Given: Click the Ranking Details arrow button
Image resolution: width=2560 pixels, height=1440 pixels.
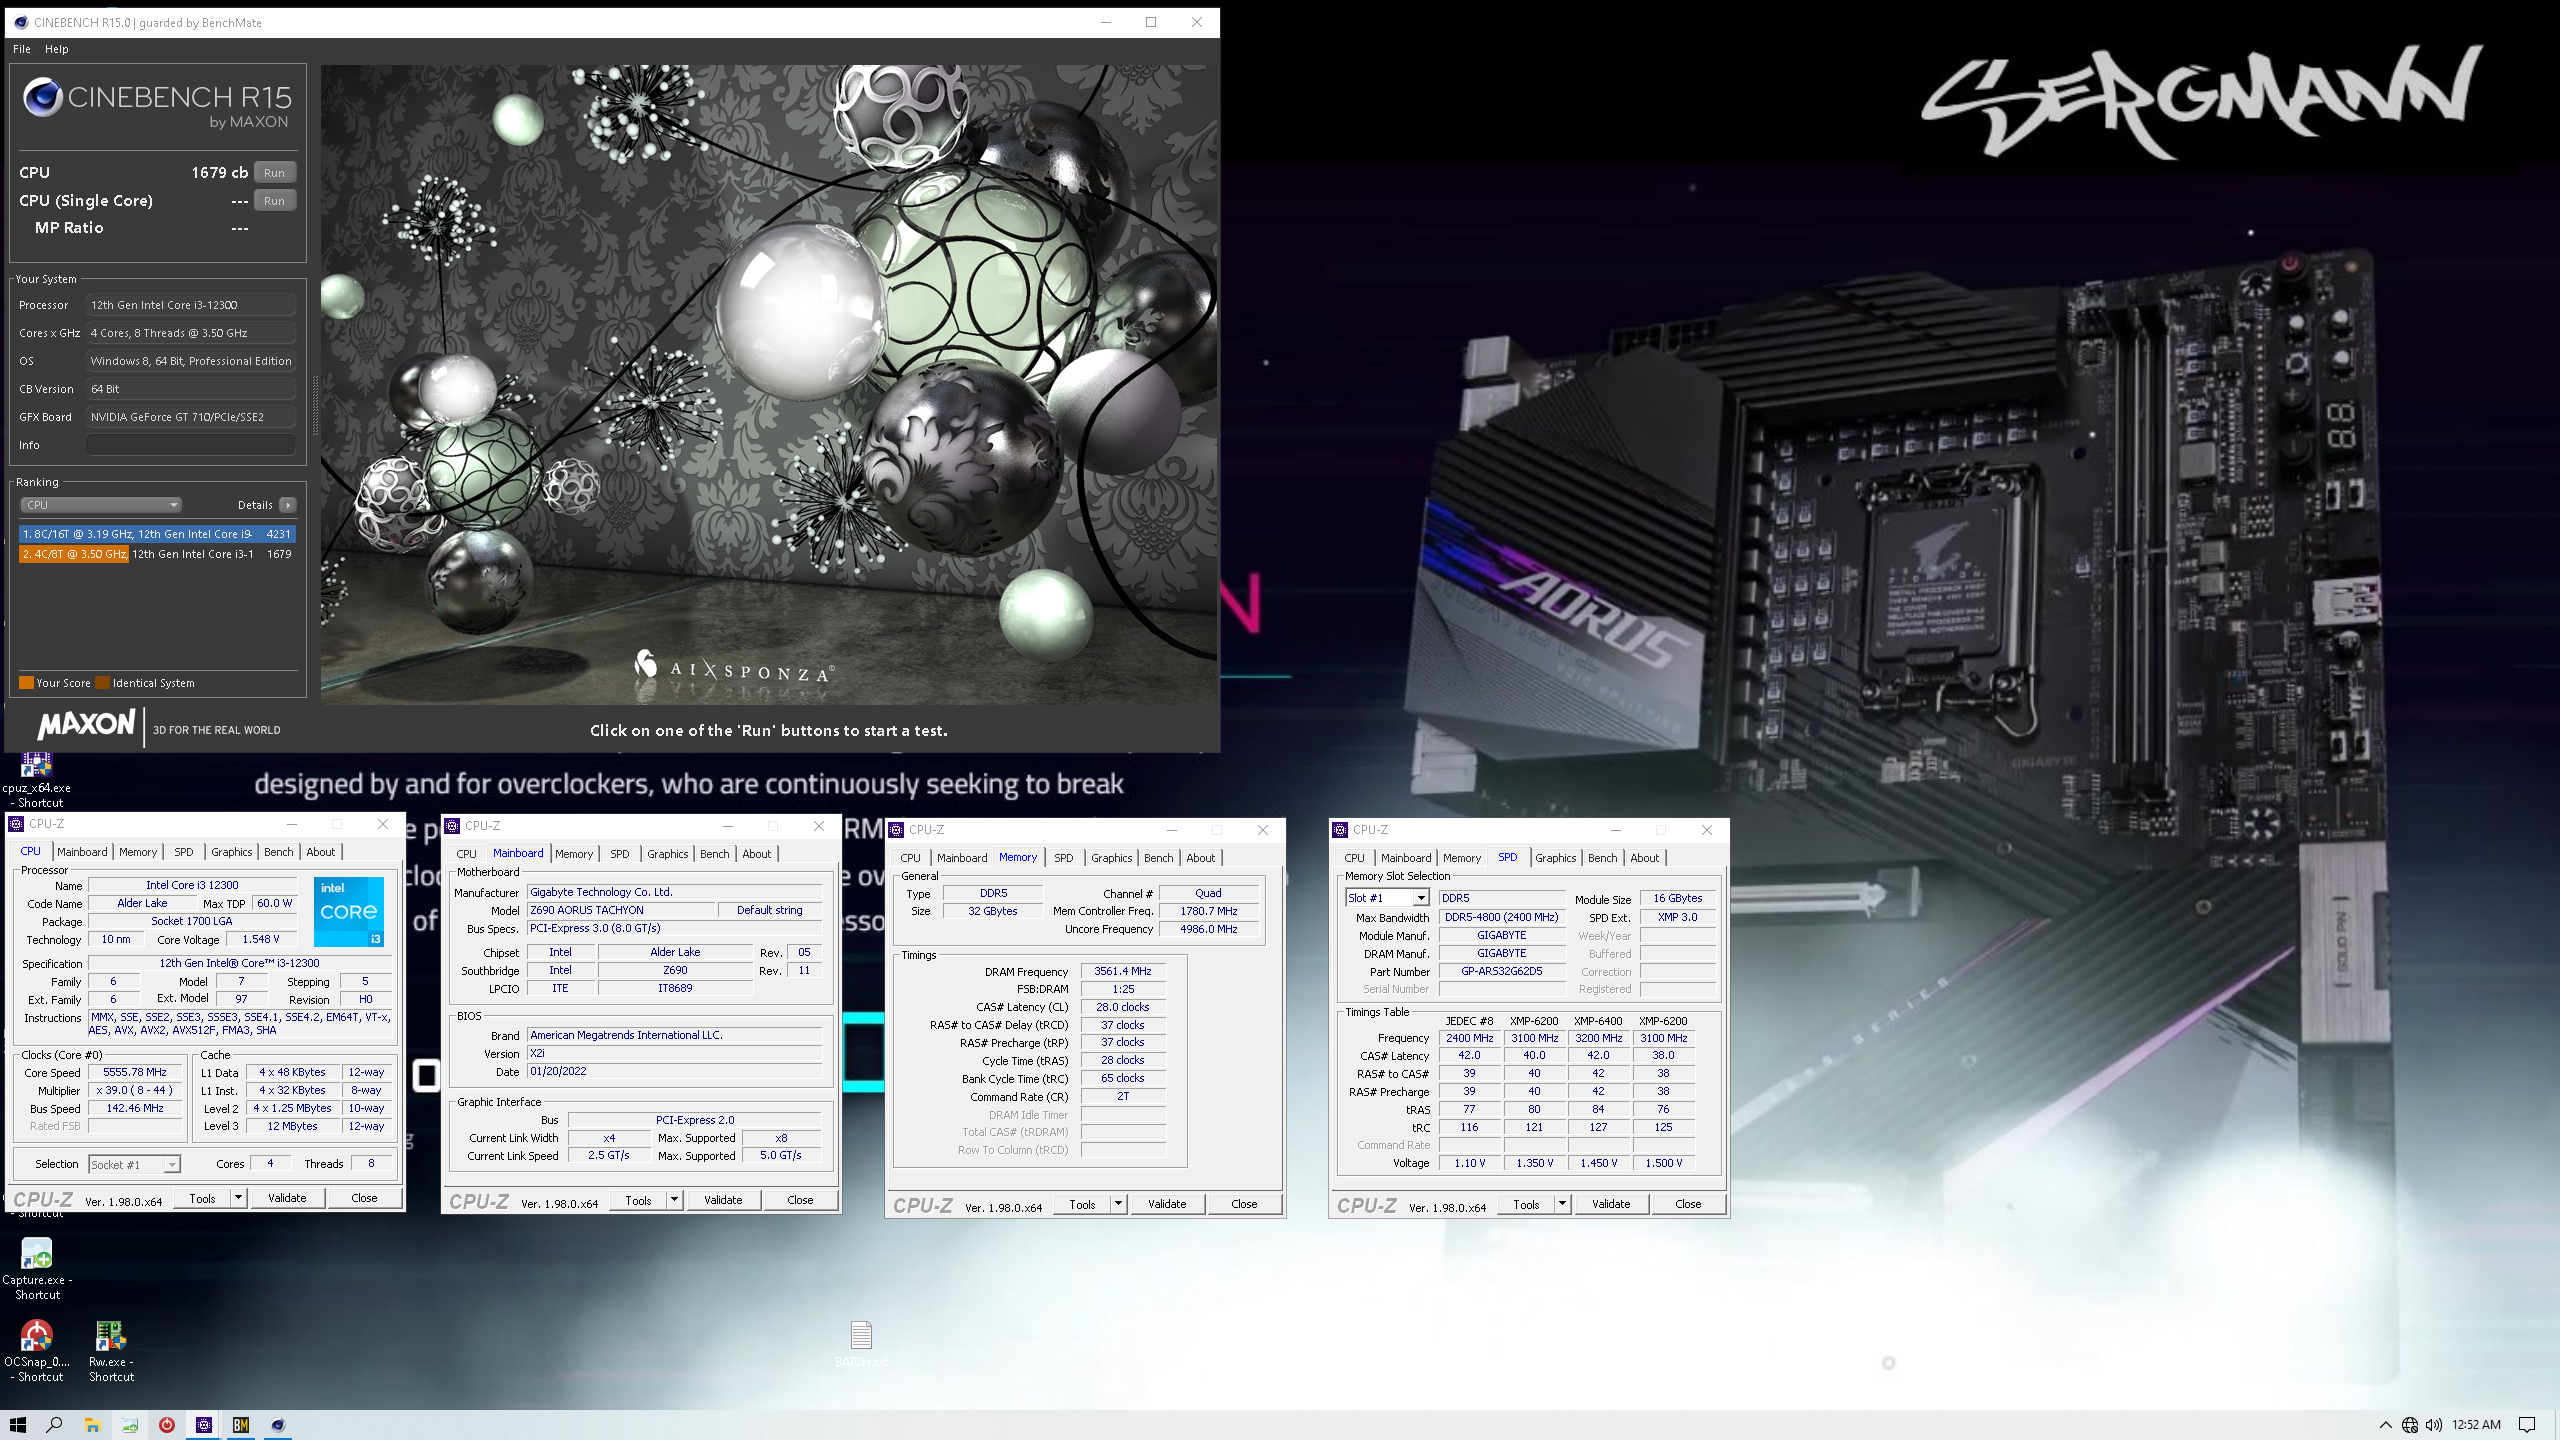Looking at the screenshot, I should (288, 505).
